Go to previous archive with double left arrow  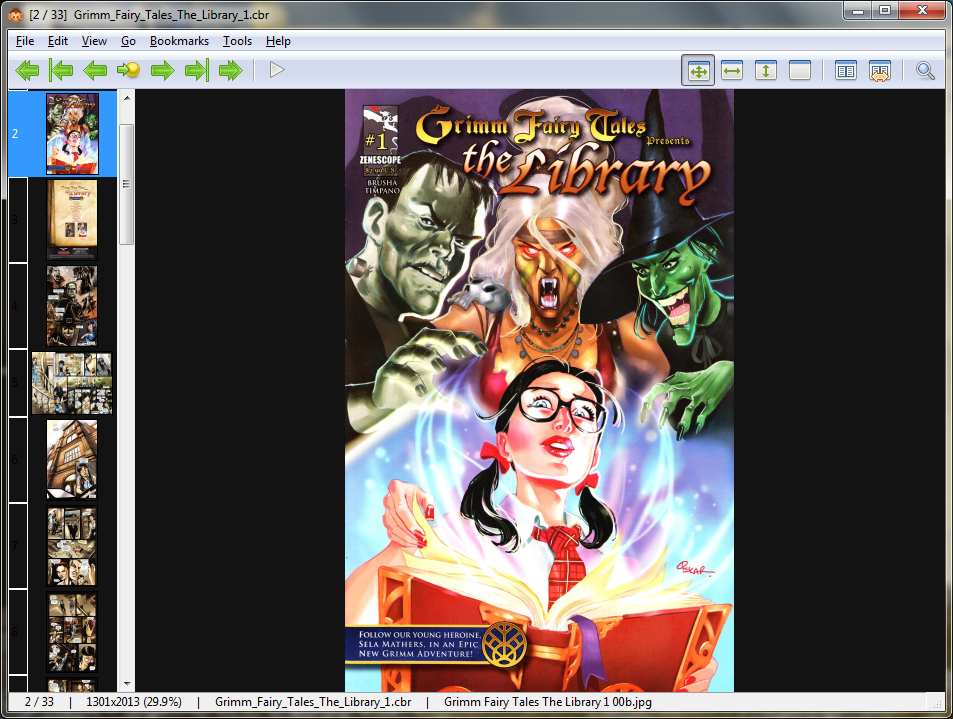coord(27,71)
